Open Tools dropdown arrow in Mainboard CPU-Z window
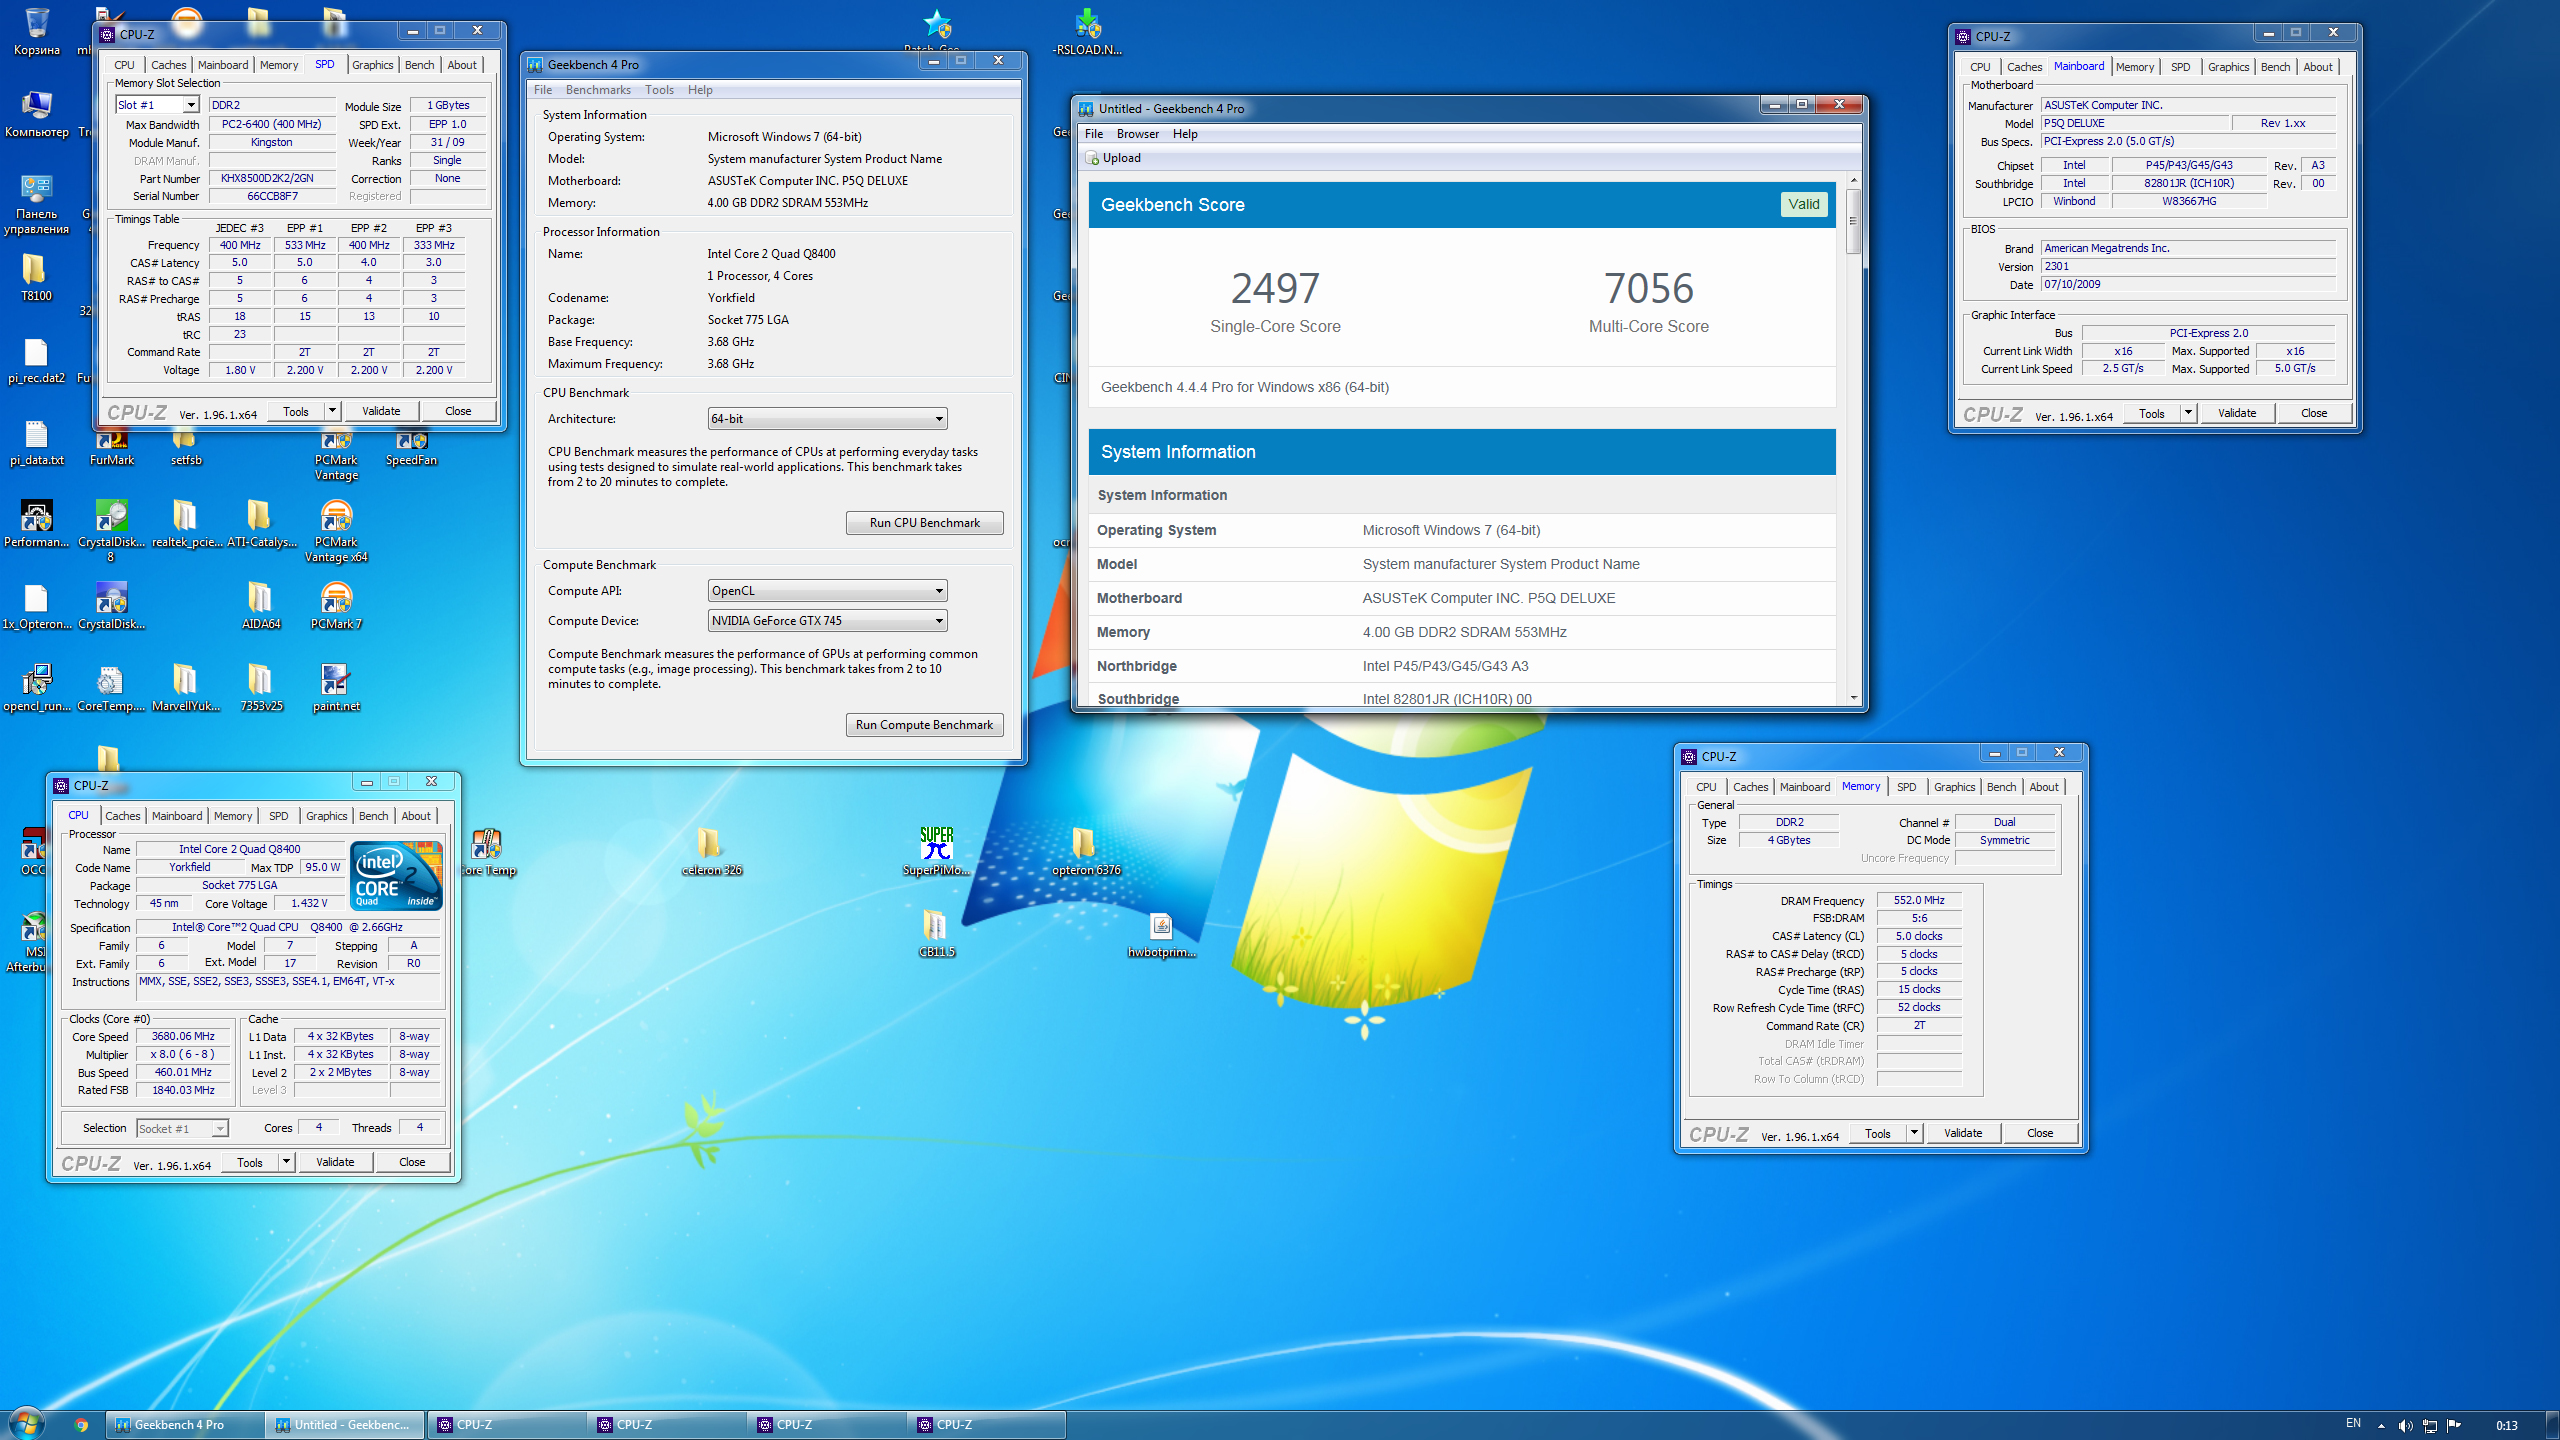The height and width of the screenshot is (1440, 2560). click(x=2188, y=413)
